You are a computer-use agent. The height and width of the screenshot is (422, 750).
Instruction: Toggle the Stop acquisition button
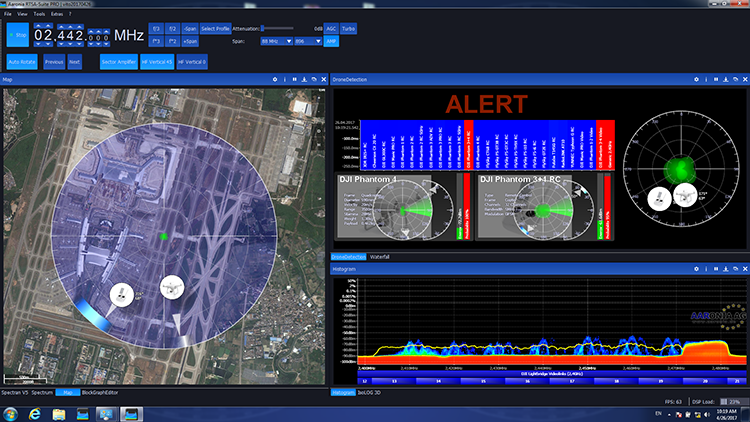tap(18, 35)
